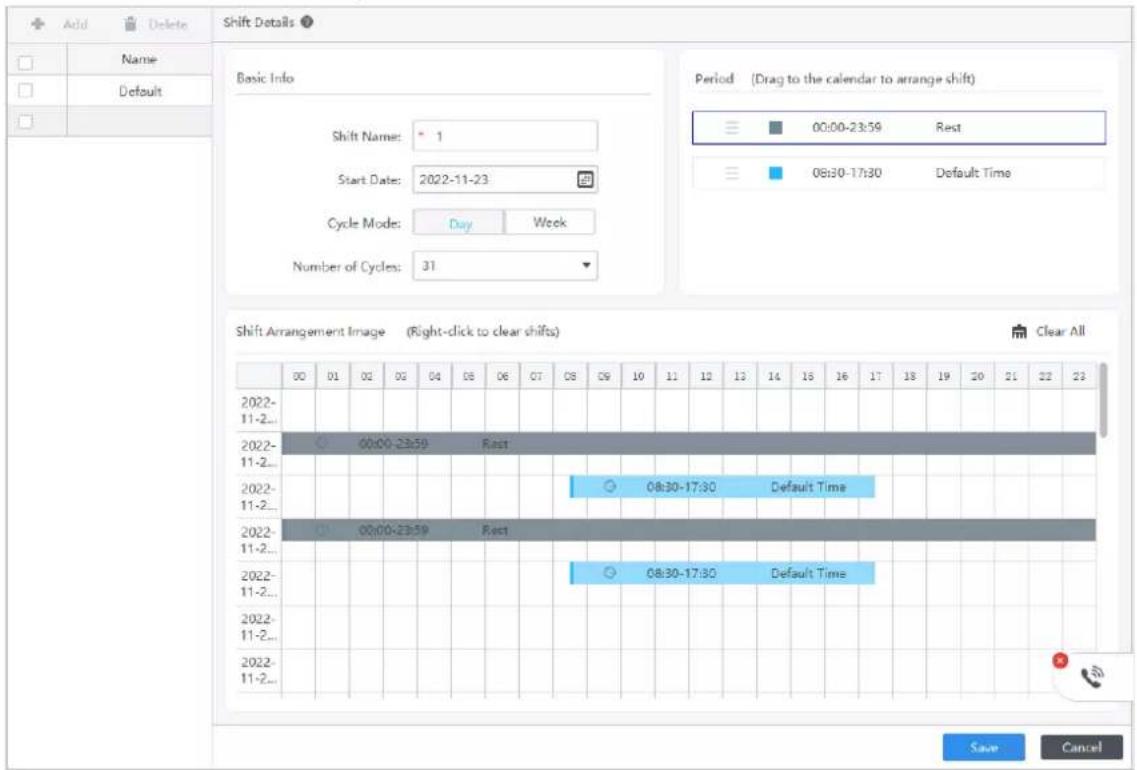
Task: Click the Clear All text
Action: click(x=1060, y=331)
